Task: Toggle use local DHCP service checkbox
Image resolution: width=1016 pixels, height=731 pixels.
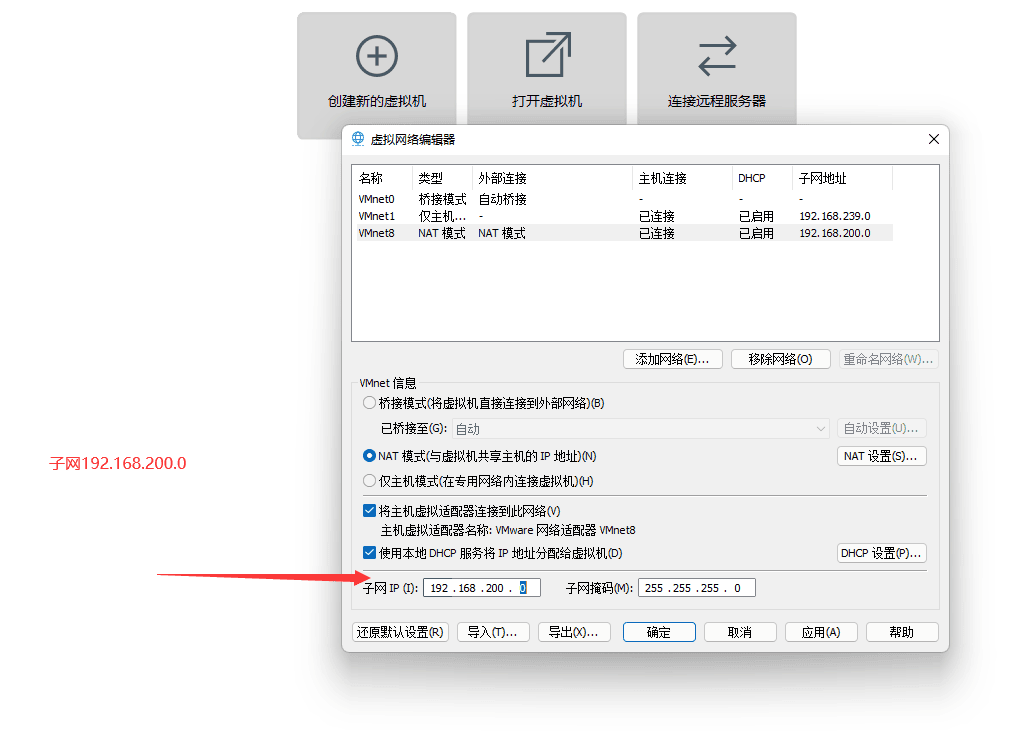Action: [370, 553]
